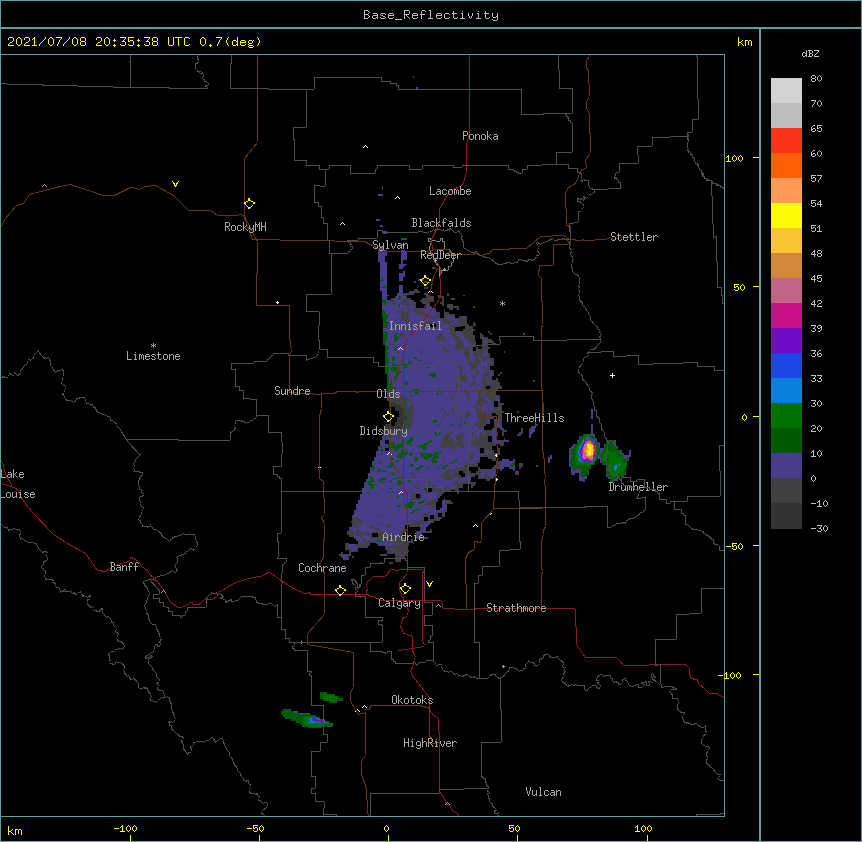Click the yellow diamond marker below Cochrane
Screen dimensions: 862x842
click(x=340, y=590)
